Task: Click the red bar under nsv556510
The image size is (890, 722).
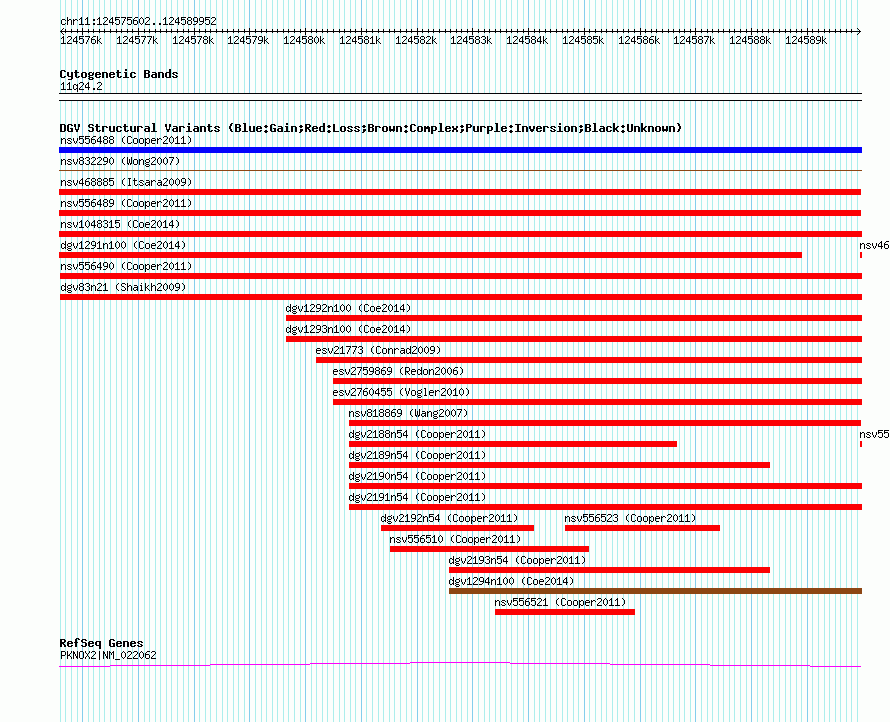Action: pos(489,549)
